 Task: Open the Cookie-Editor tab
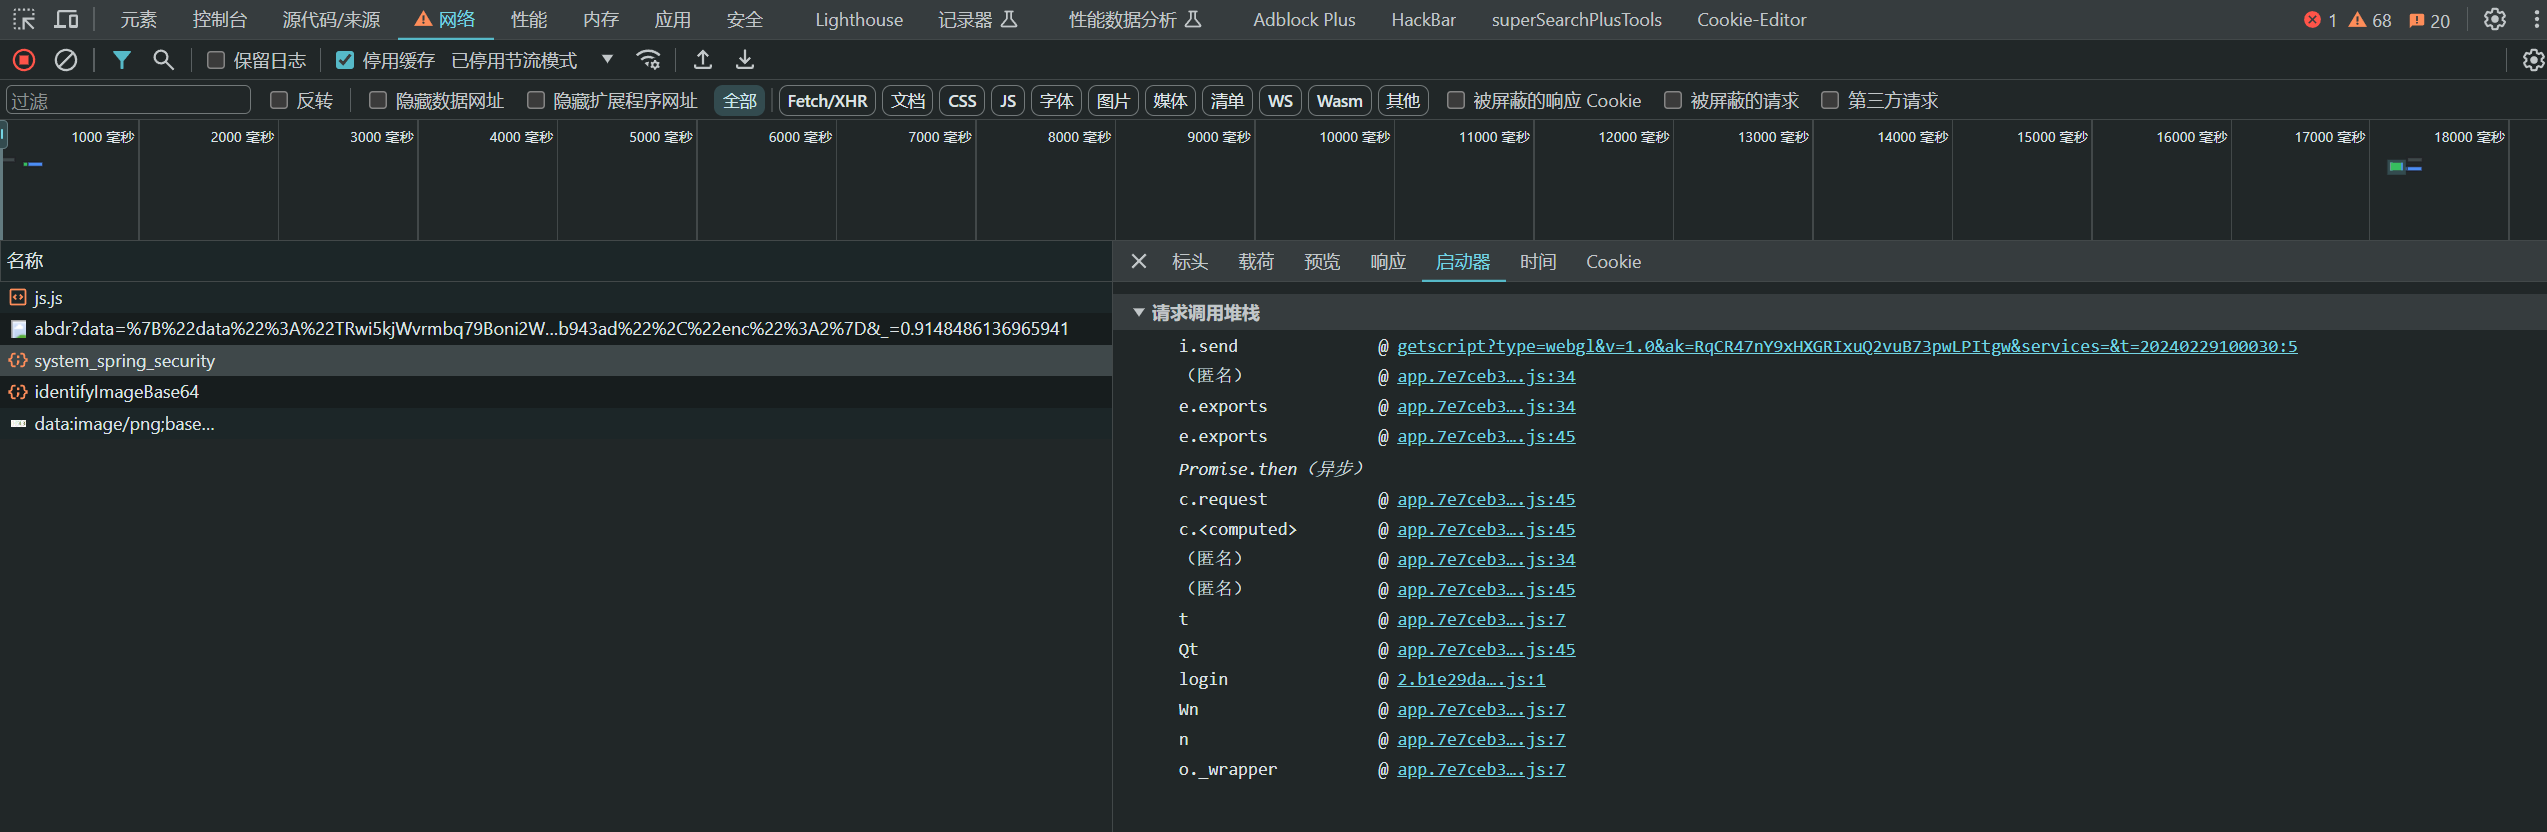(1751, 20)
